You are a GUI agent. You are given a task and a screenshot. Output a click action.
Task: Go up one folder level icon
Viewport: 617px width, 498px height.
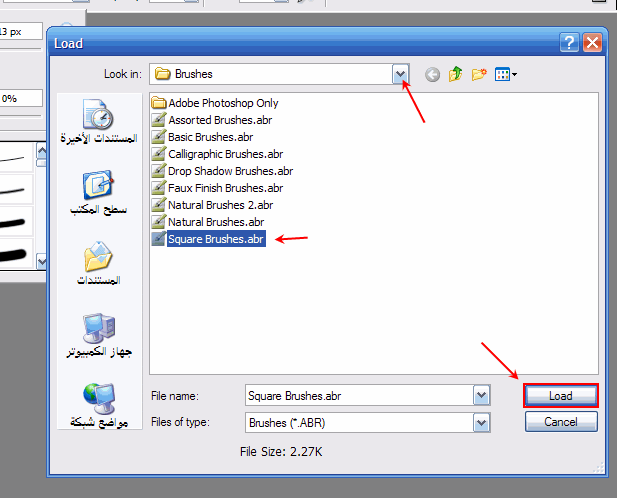click(455, 74)
